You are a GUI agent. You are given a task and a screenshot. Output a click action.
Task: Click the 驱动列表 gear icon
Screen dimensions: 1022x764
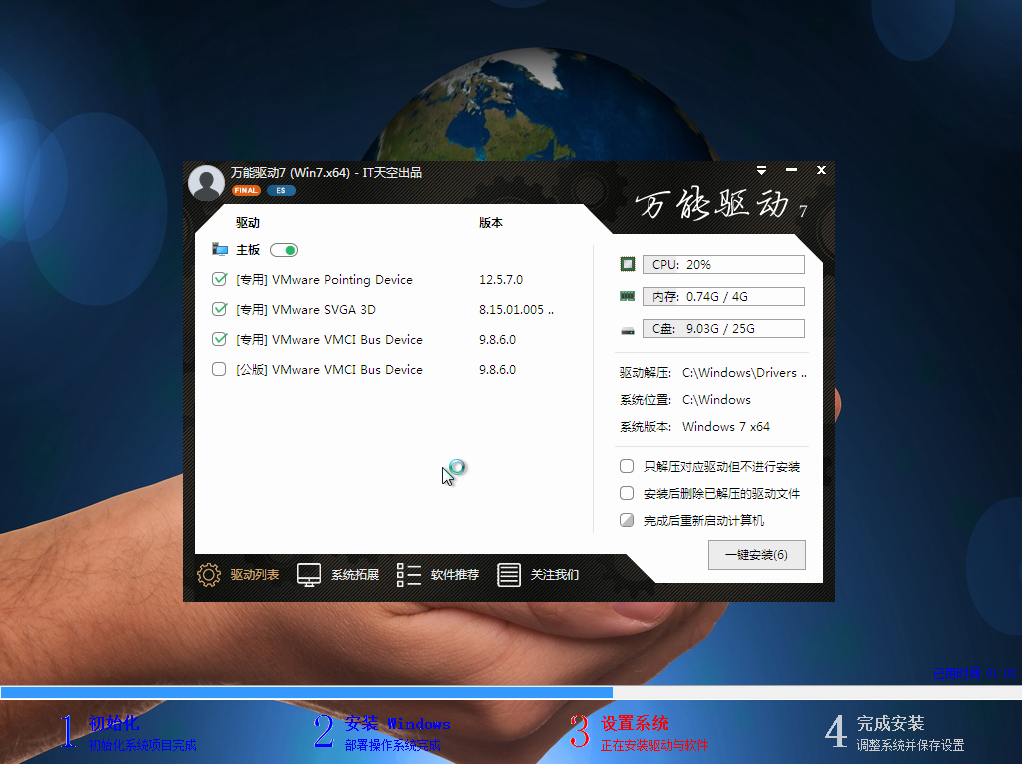(x=208, y=575)
